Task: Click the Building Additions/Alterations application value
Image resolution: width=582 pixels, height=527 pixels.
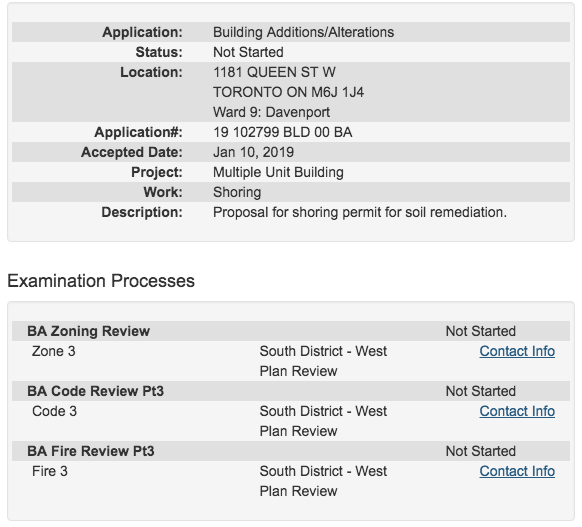Action: 304,32
